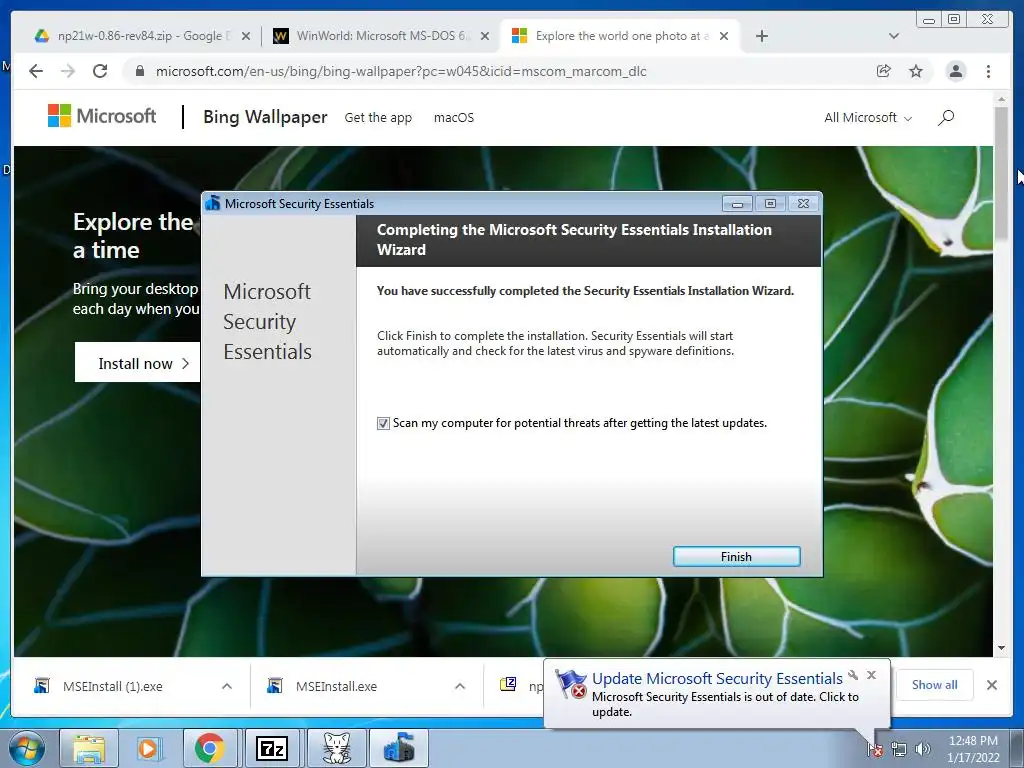The height and width of the screenshot is (768, 1024).
Task: Go back in Chrome browser
Action: 36,71
